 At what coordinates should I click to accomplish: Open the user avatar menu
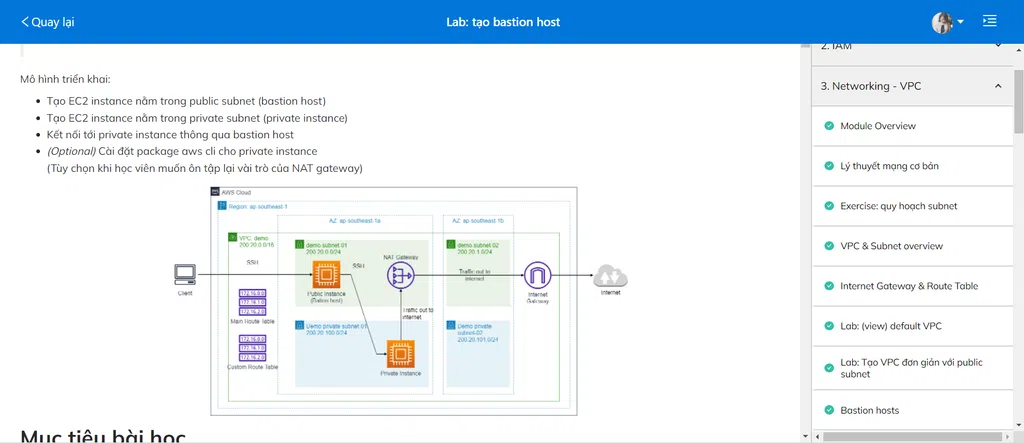pyautogui.click(x=942, y=22)
